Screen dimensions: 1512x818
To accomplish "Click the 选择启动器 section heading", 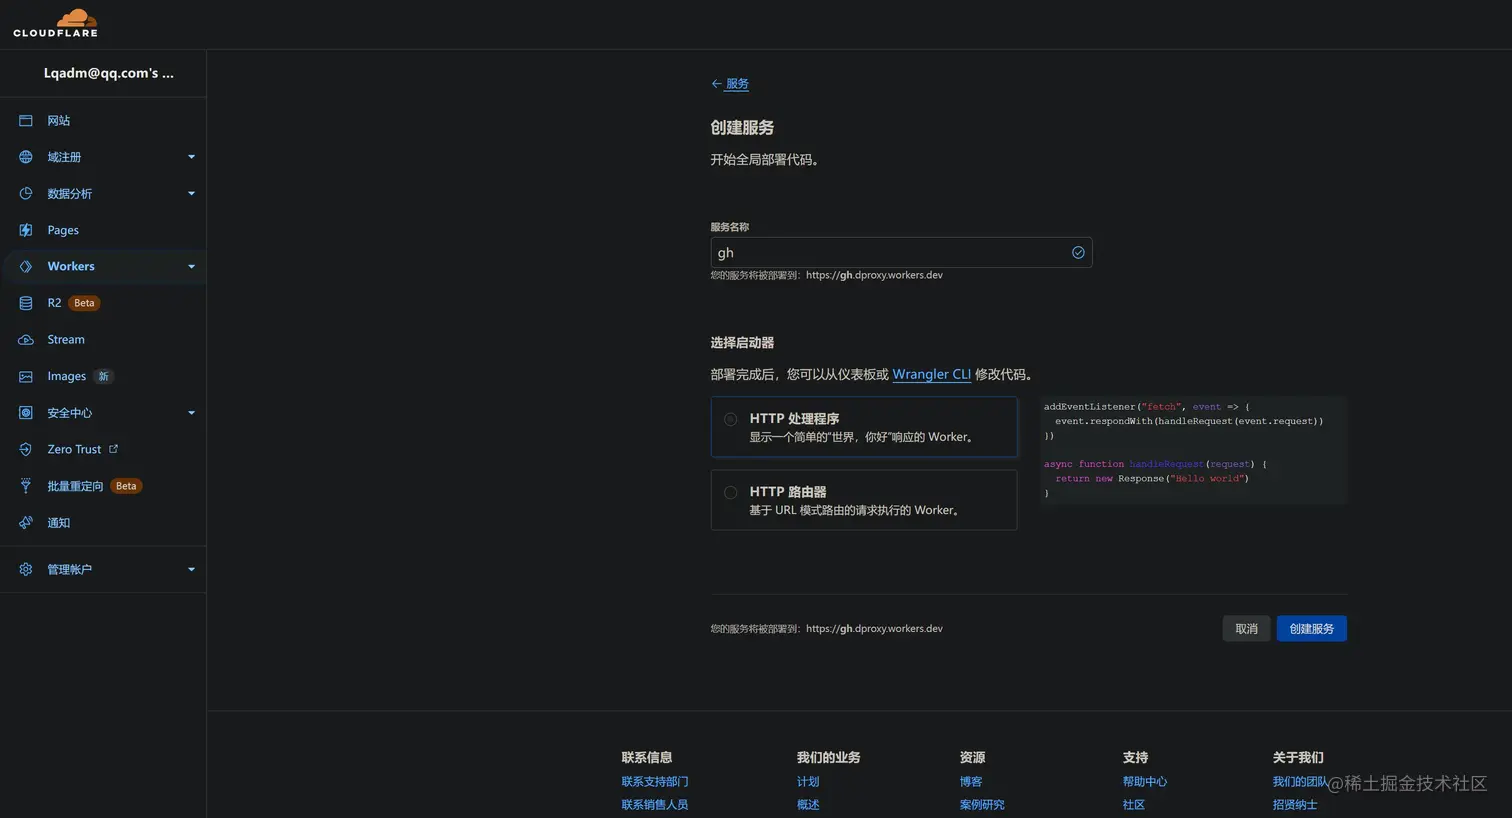I will 742,343.
